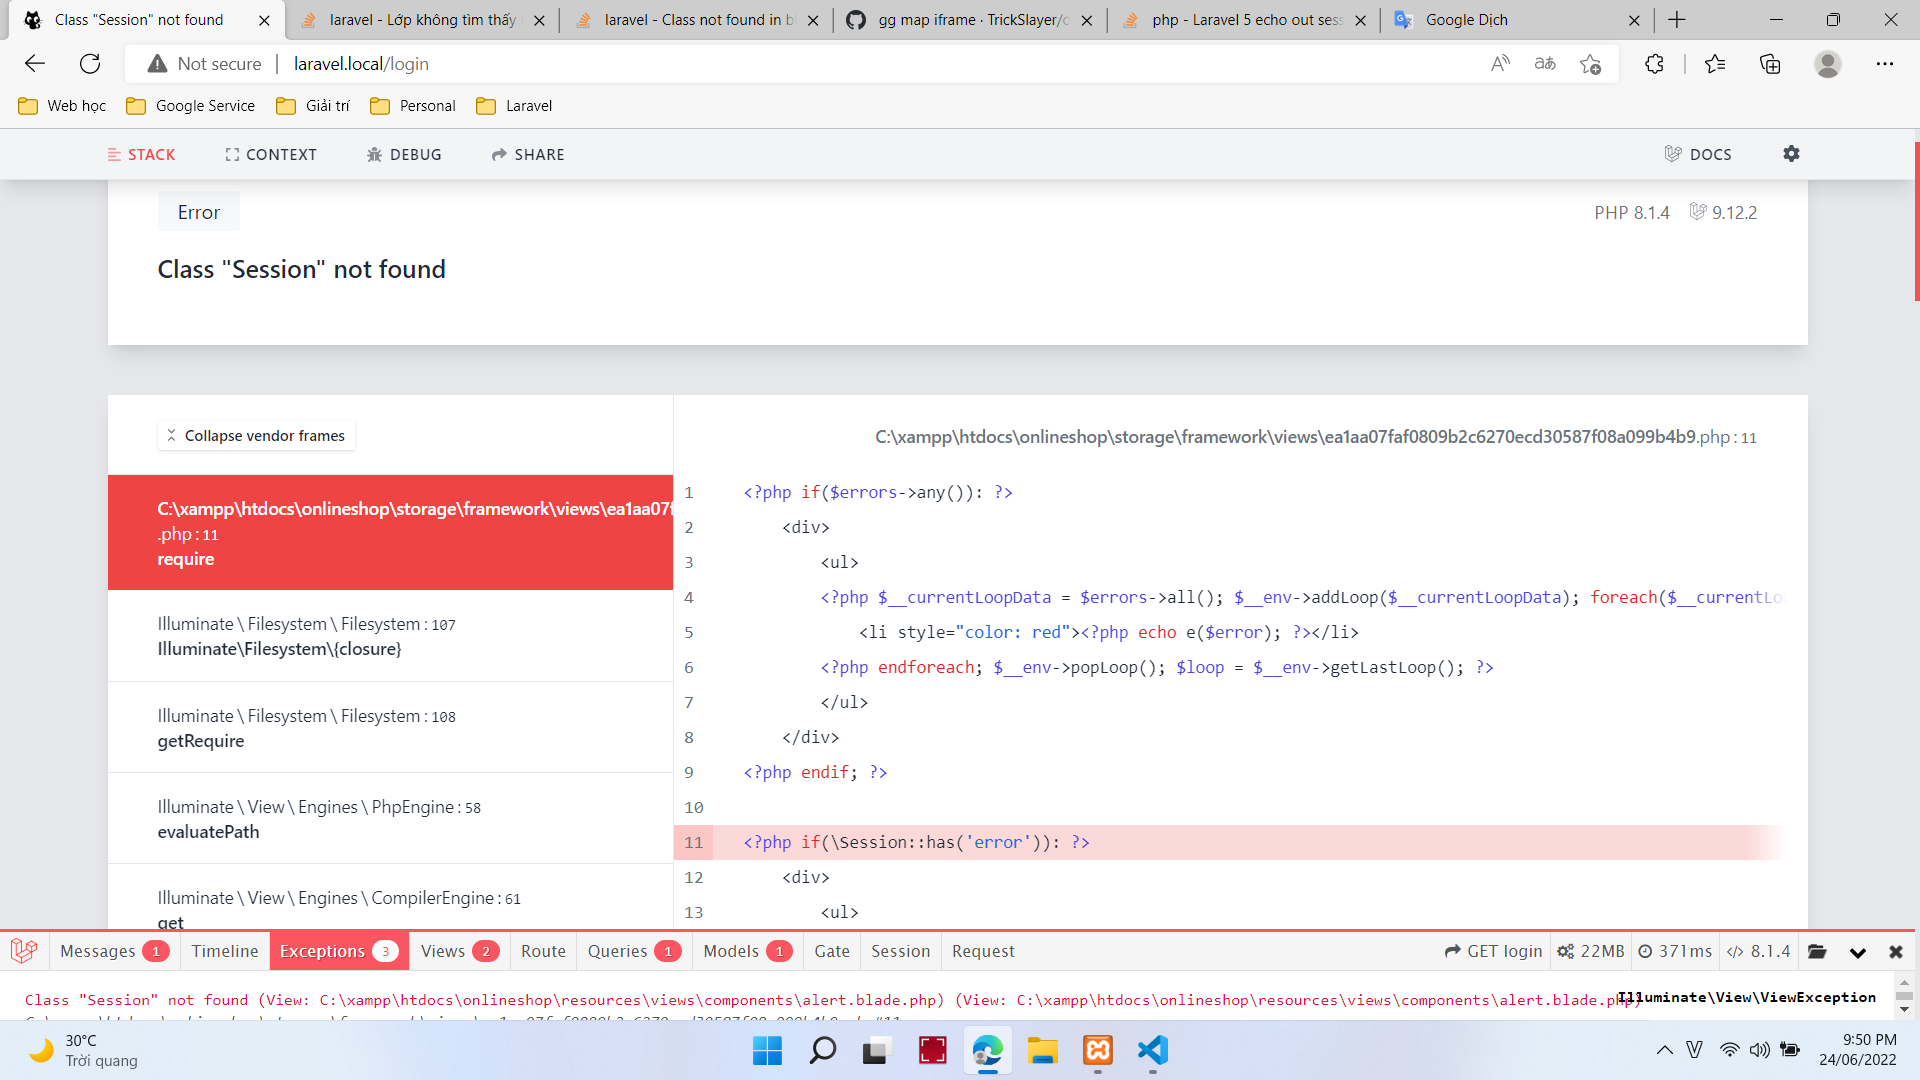Screen dimensions: 1920x1080
Task: Click the Session tab in debug bar
Action: [x=899, y=951]
